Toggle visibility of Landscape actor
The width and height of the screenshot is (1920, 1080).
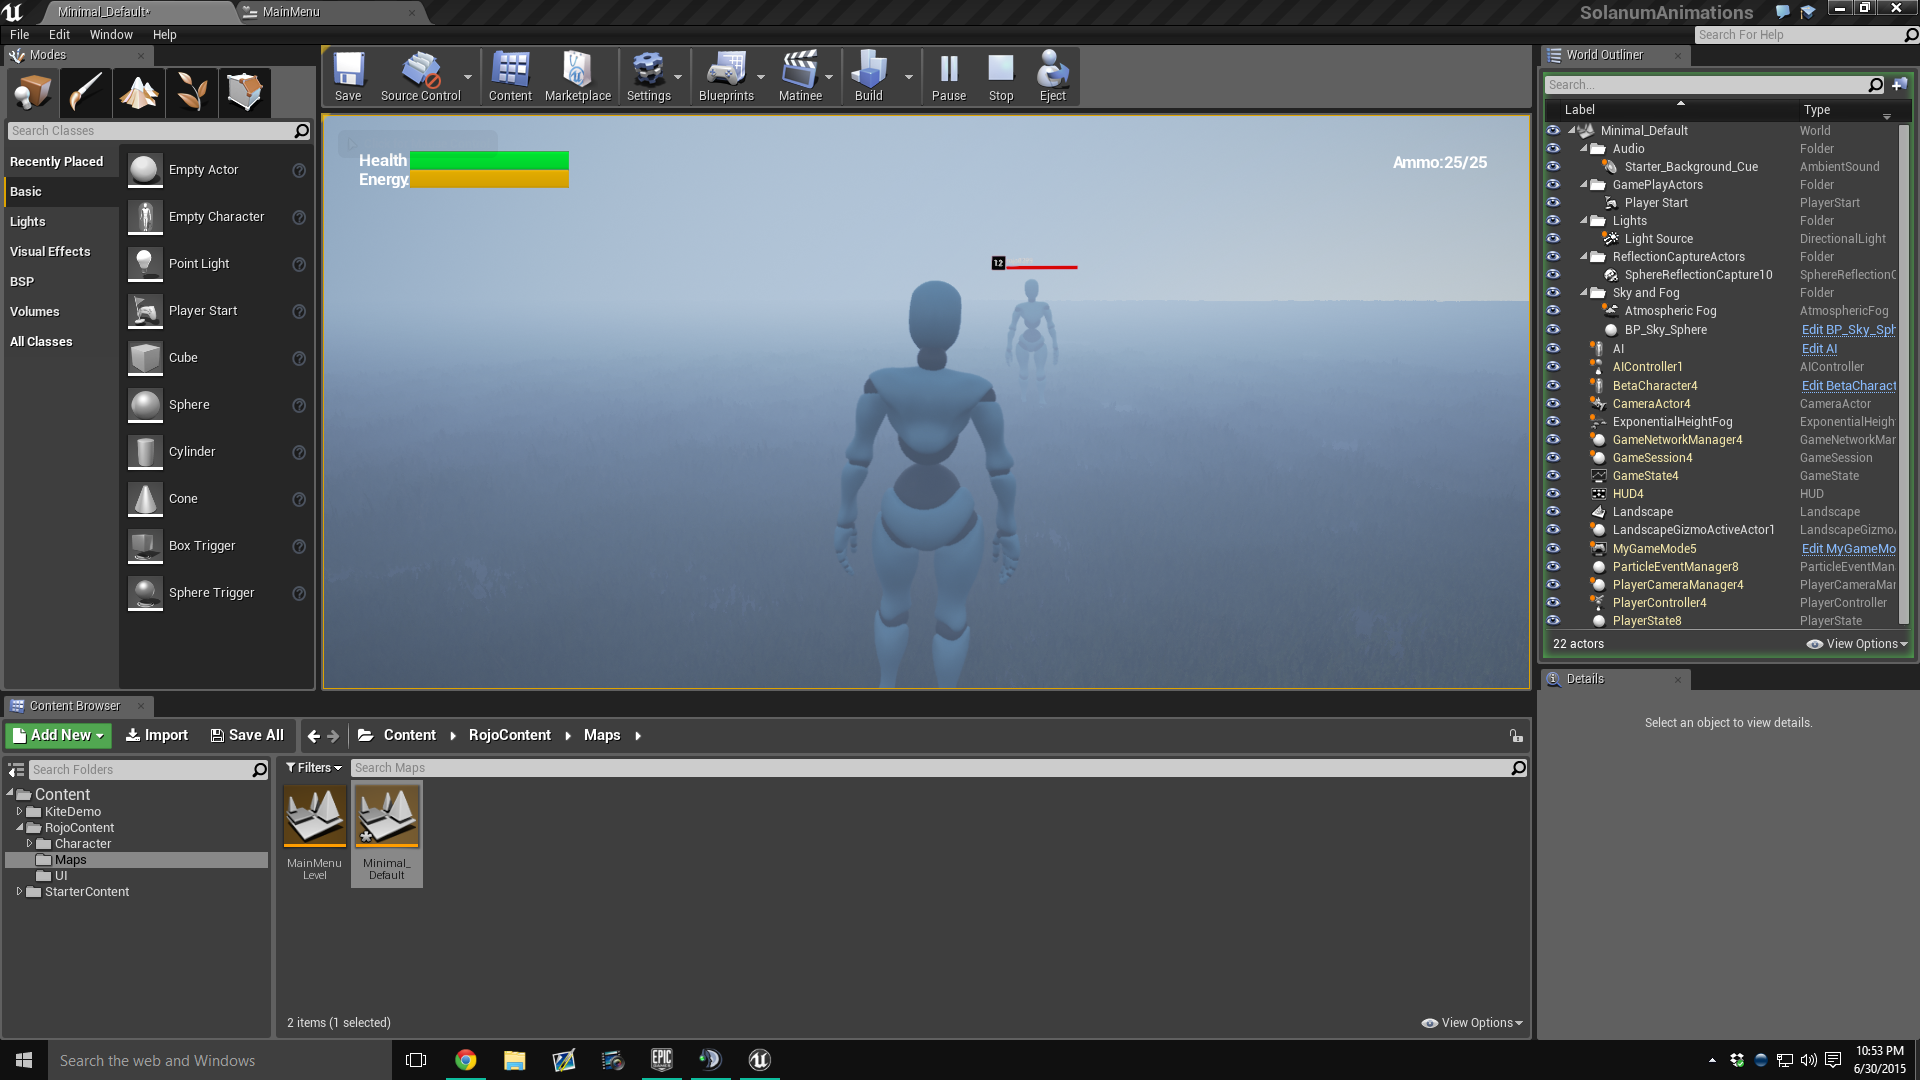(x=1553, y=512)
